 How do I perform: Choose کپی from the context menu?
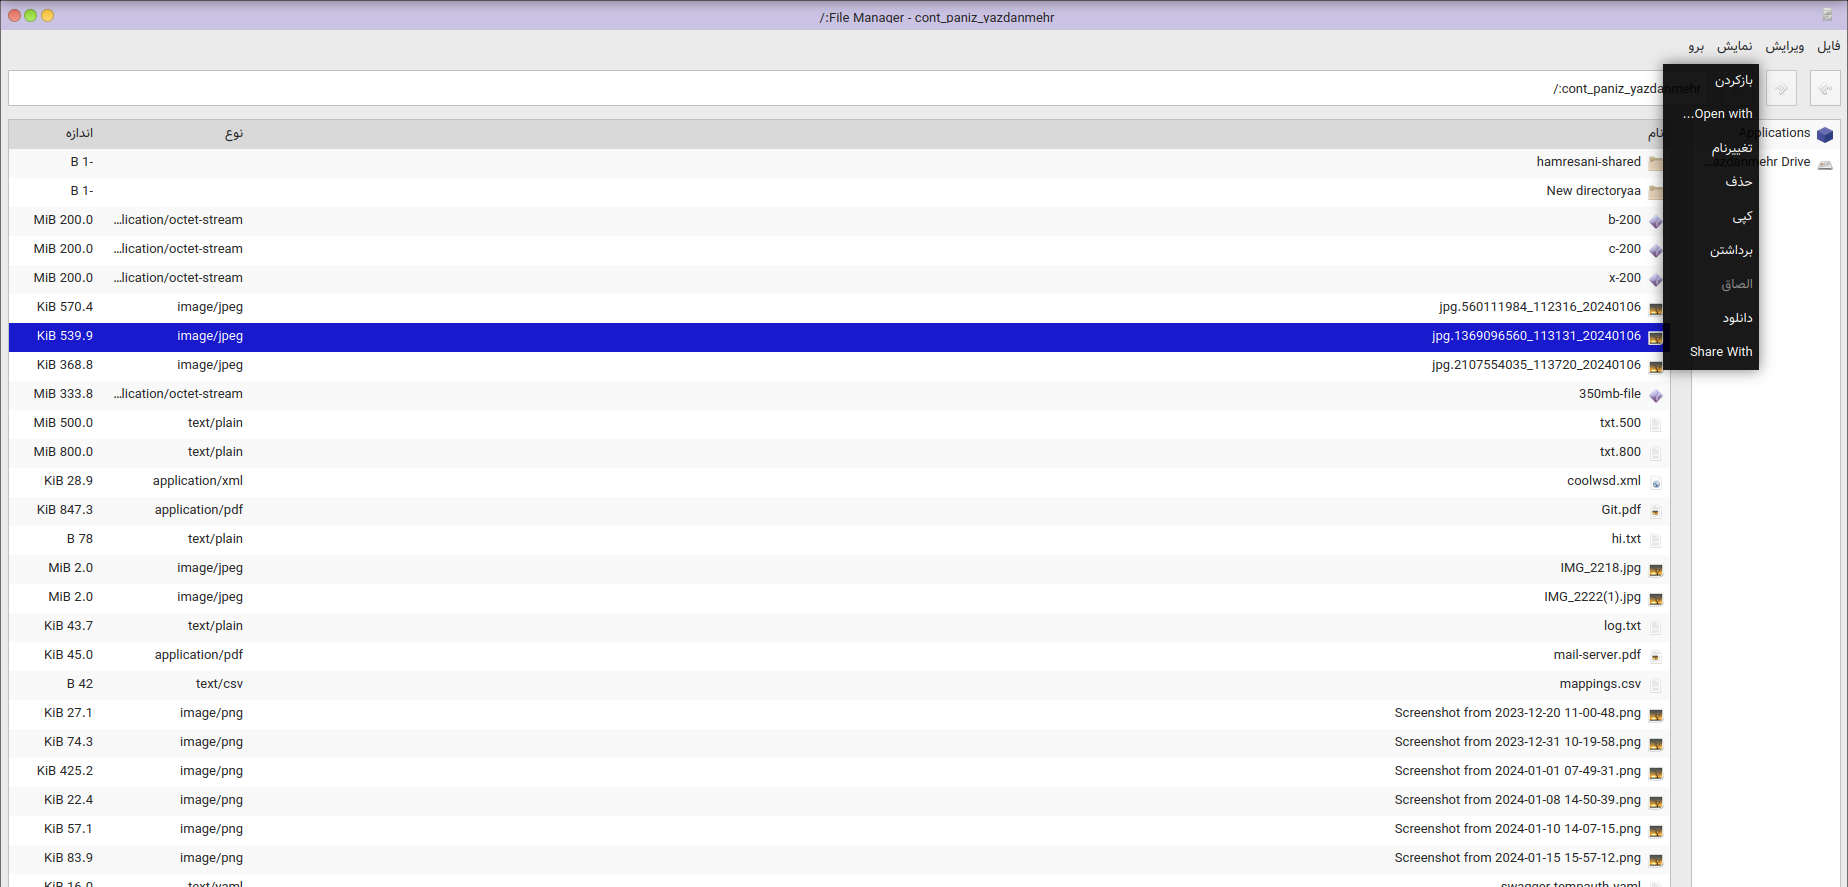pyautogui.click(x=1711, y=216)
